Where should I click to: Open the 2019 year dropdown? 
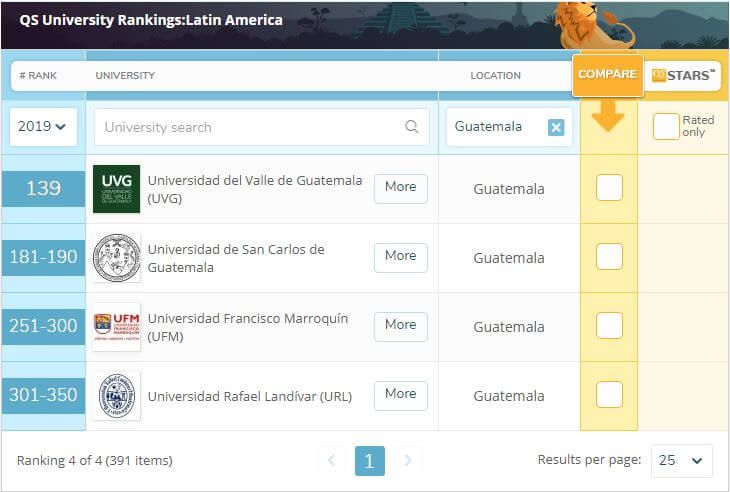(43, 127)
